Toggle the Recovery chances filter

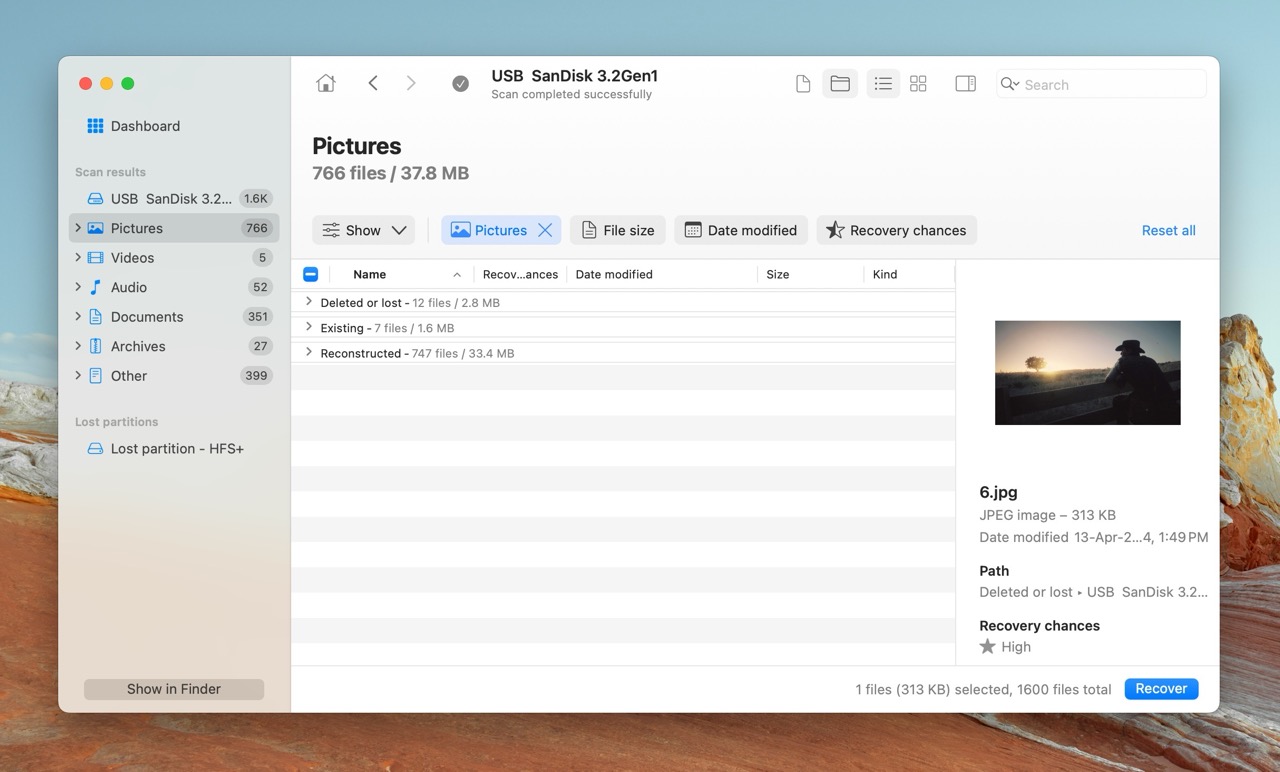[x=896, y=230]
